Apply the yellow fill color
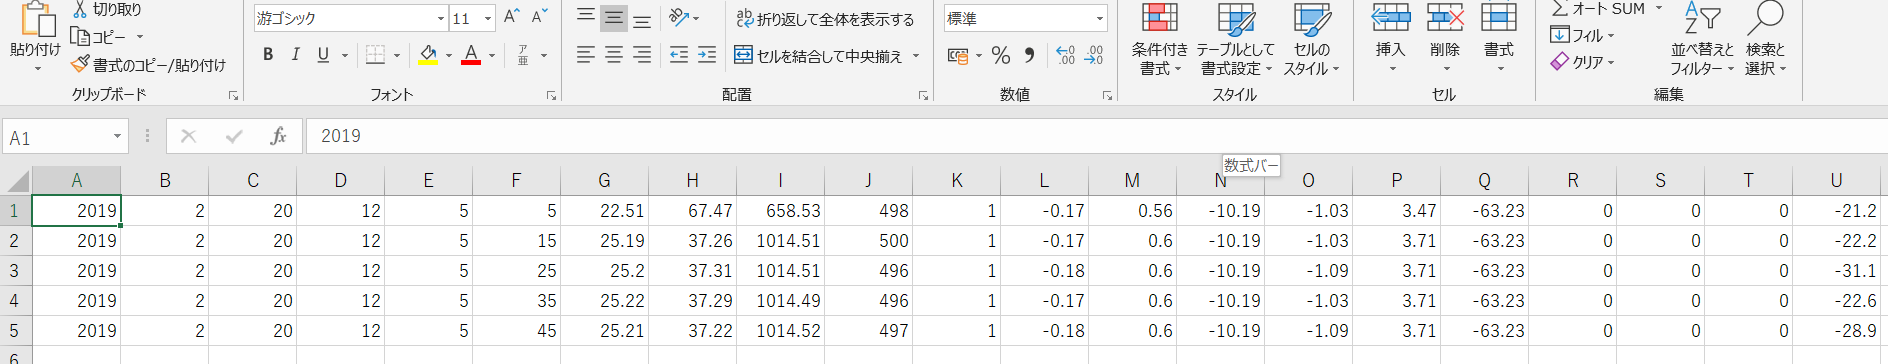 pyautogui.click(x=428, y=55)
